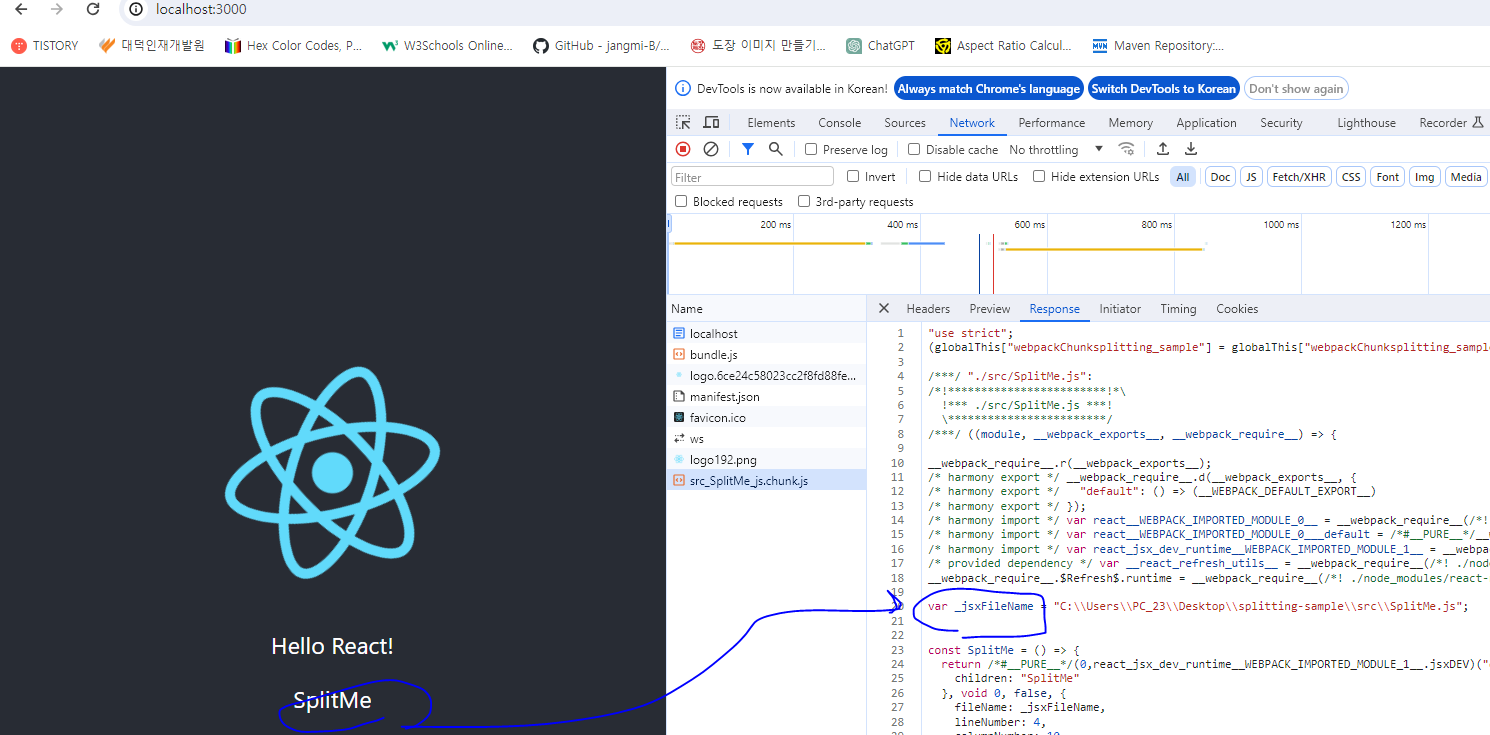The image size is (1490, 735).
Task: Click the inspect element selector icon
Action: (683, 122)
